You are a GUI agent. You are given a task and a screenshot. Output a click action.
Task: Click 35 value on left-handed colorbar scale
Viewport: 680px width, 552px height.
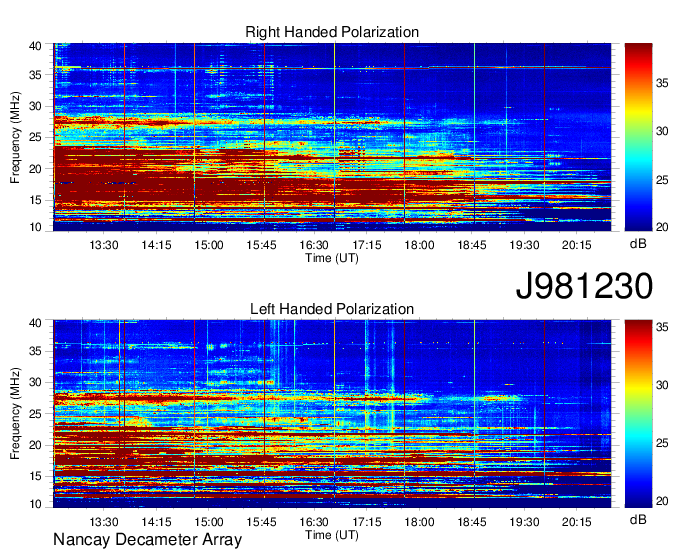[x=662, y=327]
